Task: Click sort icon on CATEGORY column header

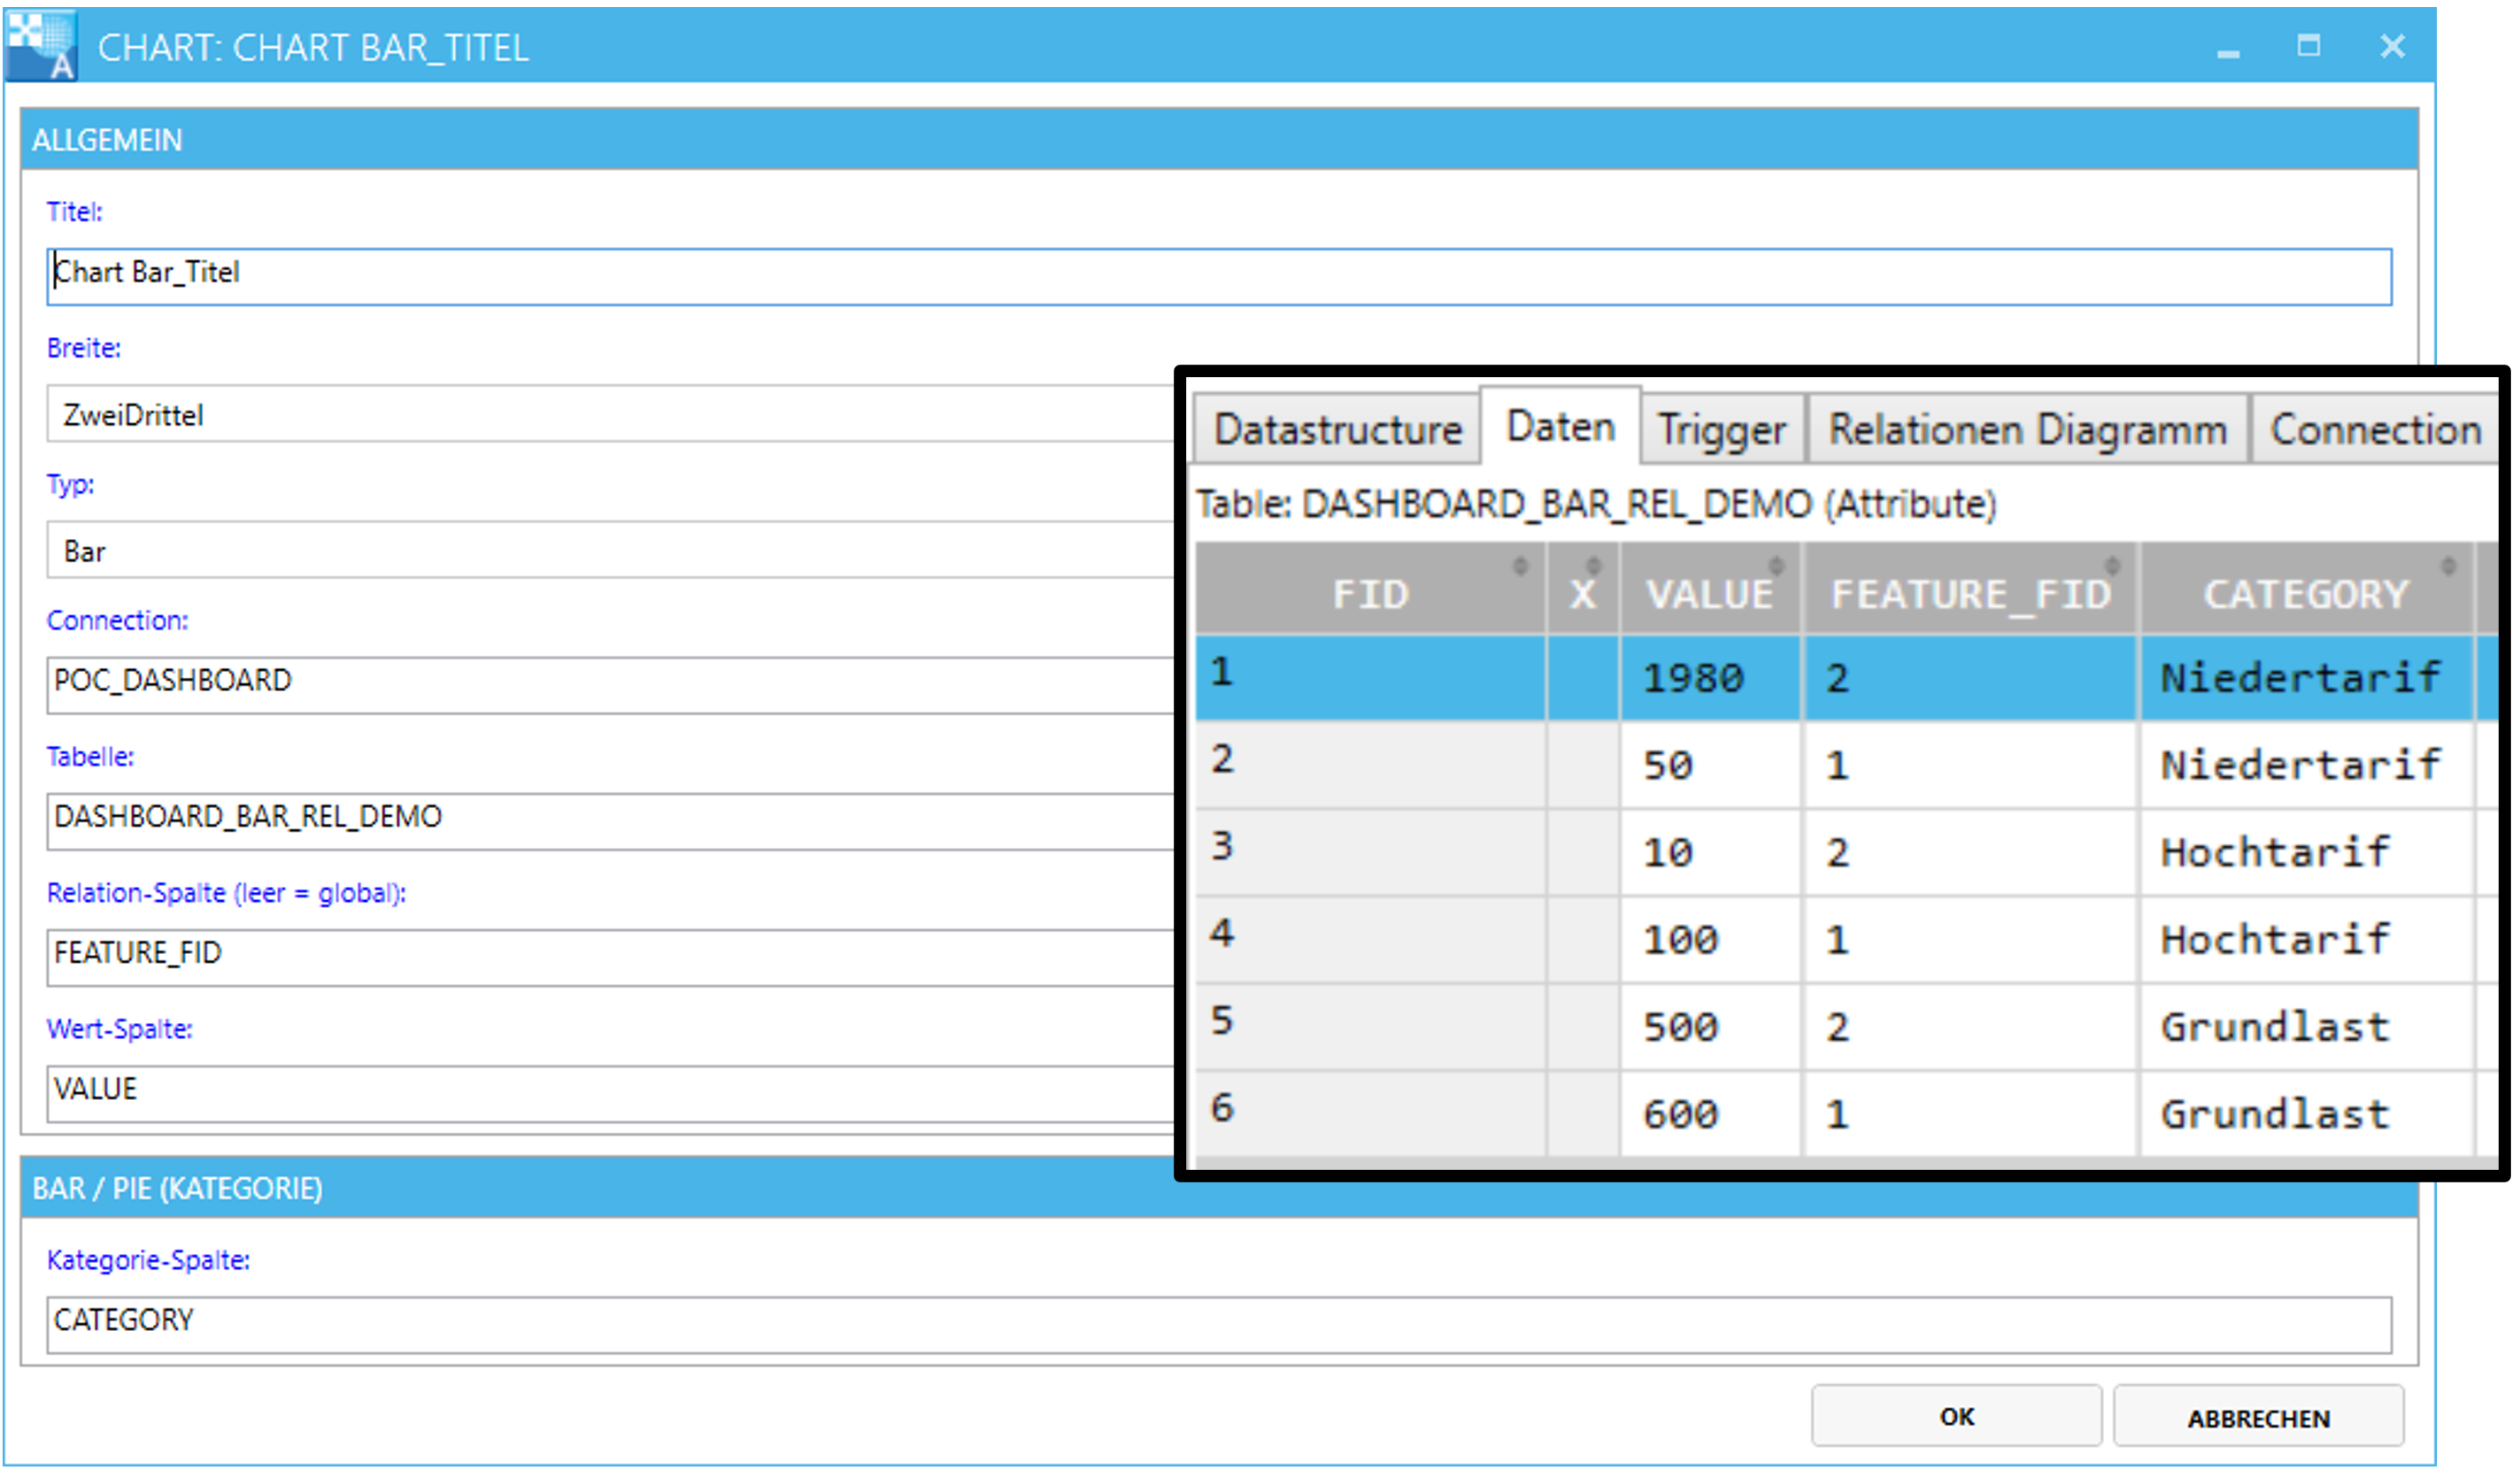Action: [2449, 566]
